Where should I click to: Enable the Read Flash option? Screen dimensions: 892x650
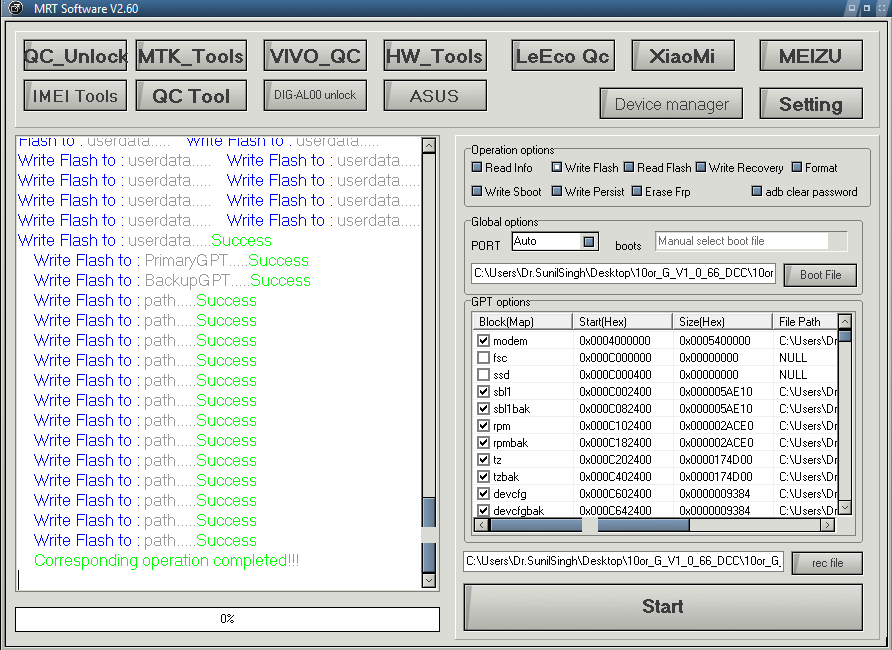click(629, 167)
